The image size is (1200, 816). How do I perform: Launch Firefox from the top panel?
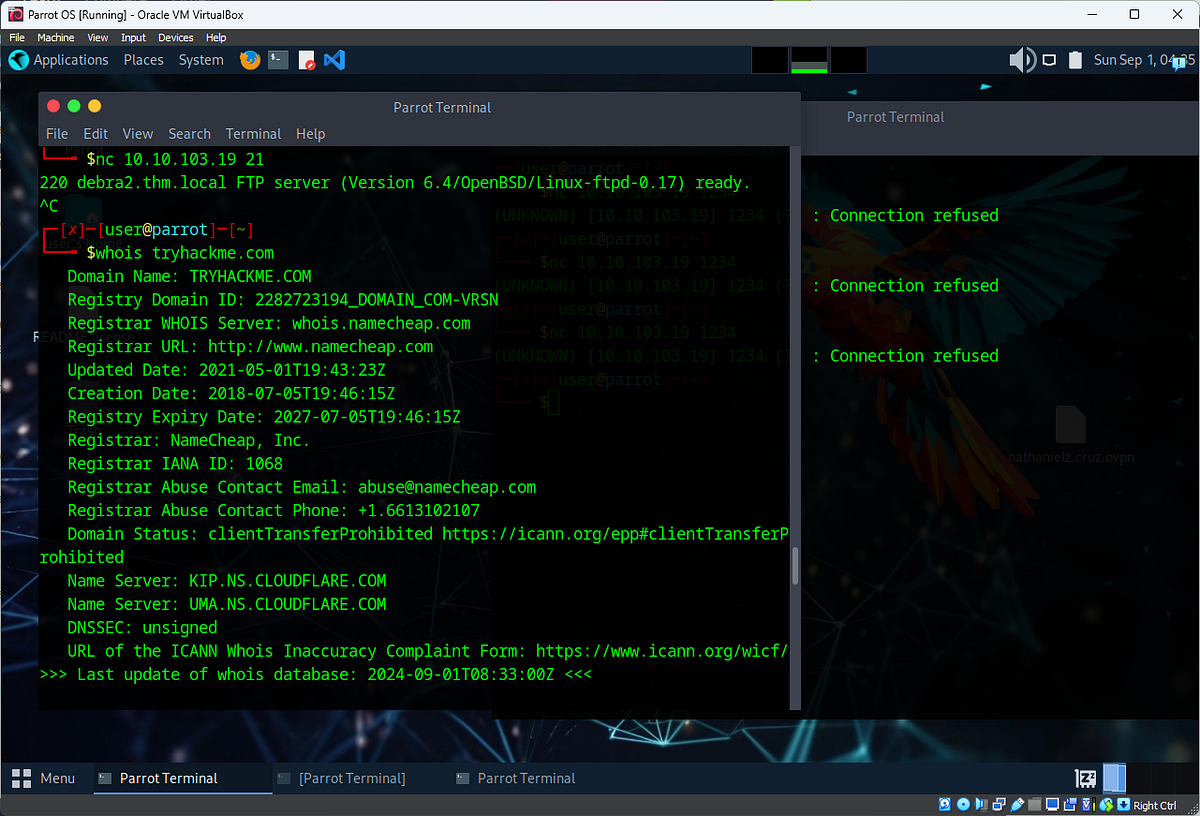point(250,60)
